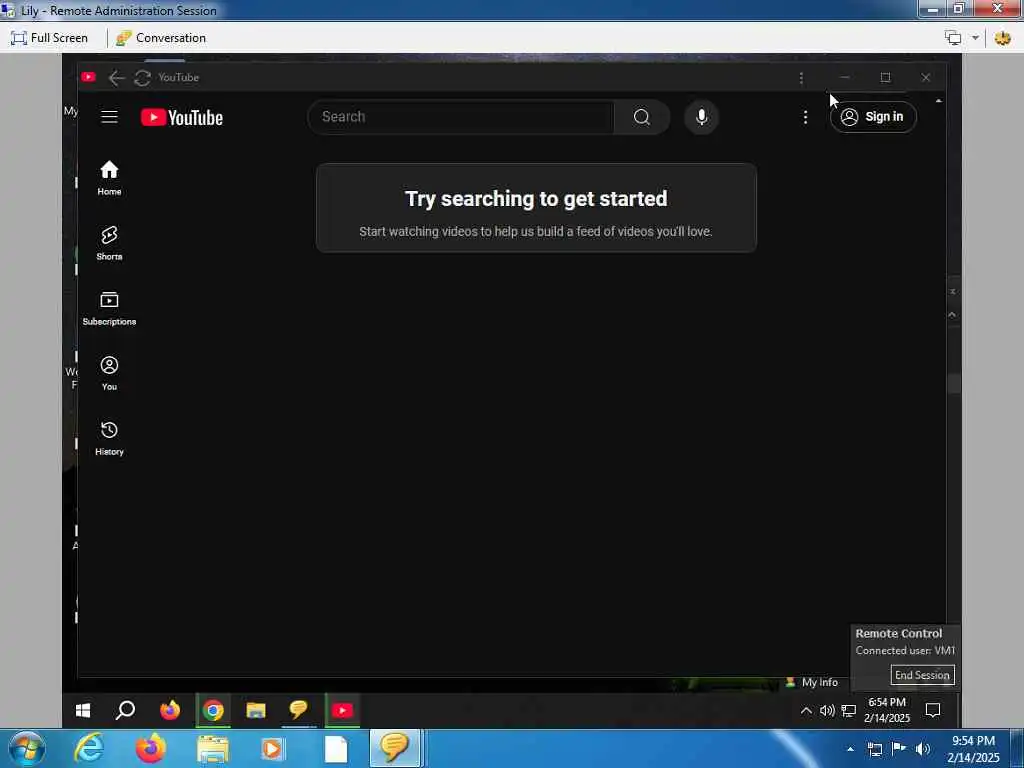Viewport: 1024px width, 768px height.
Task: Click active chat bubble app on local taskbar
Action: 394,748
